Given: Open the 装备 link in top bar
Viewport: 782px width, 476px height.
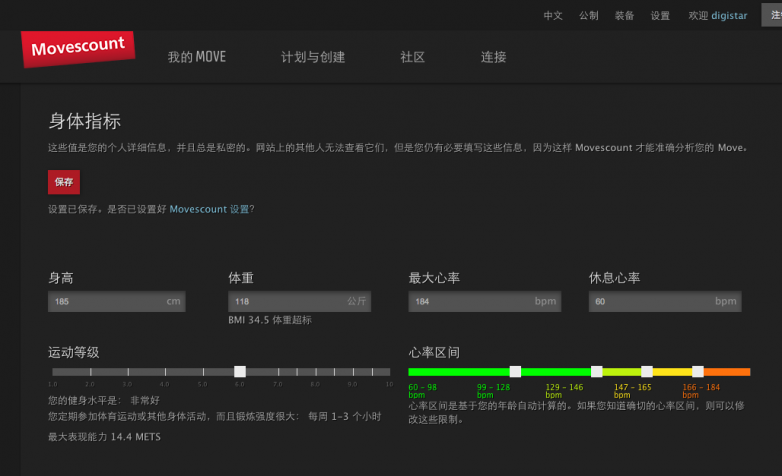Looking at the screenshot, I should click(x=624, y=15).
